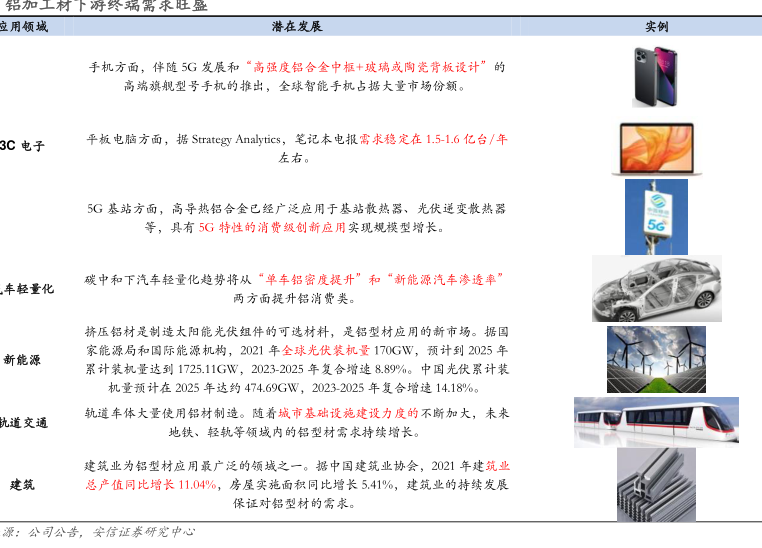Click the 5G base station photo
Screen dimensions: 762x548
point(656,216)
